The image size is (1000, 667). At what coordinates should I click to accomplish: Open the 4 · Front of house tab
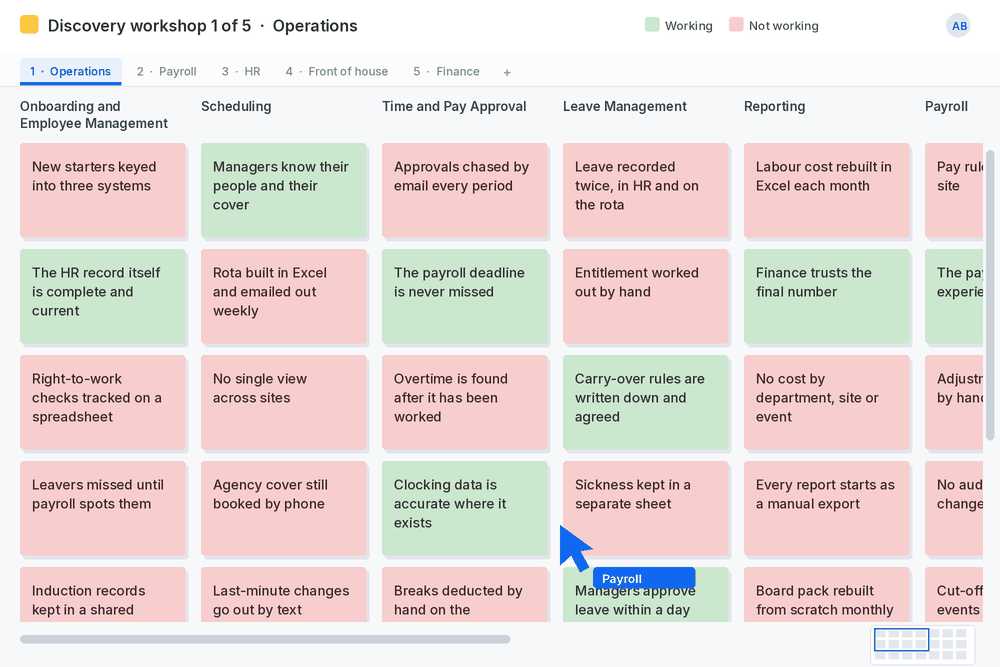pyautogui.click(x=337, y=71)
